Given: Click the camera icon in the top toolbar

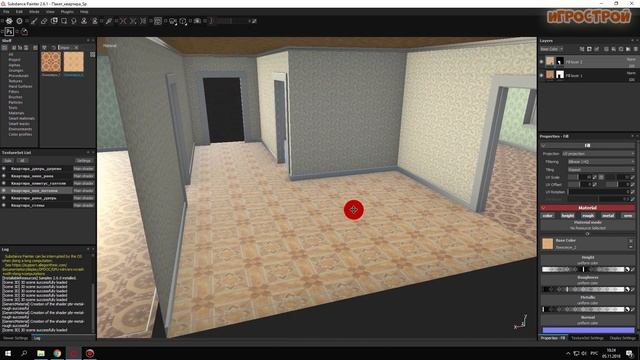Looking at the screenshot, I should click(x=197, y=21).
